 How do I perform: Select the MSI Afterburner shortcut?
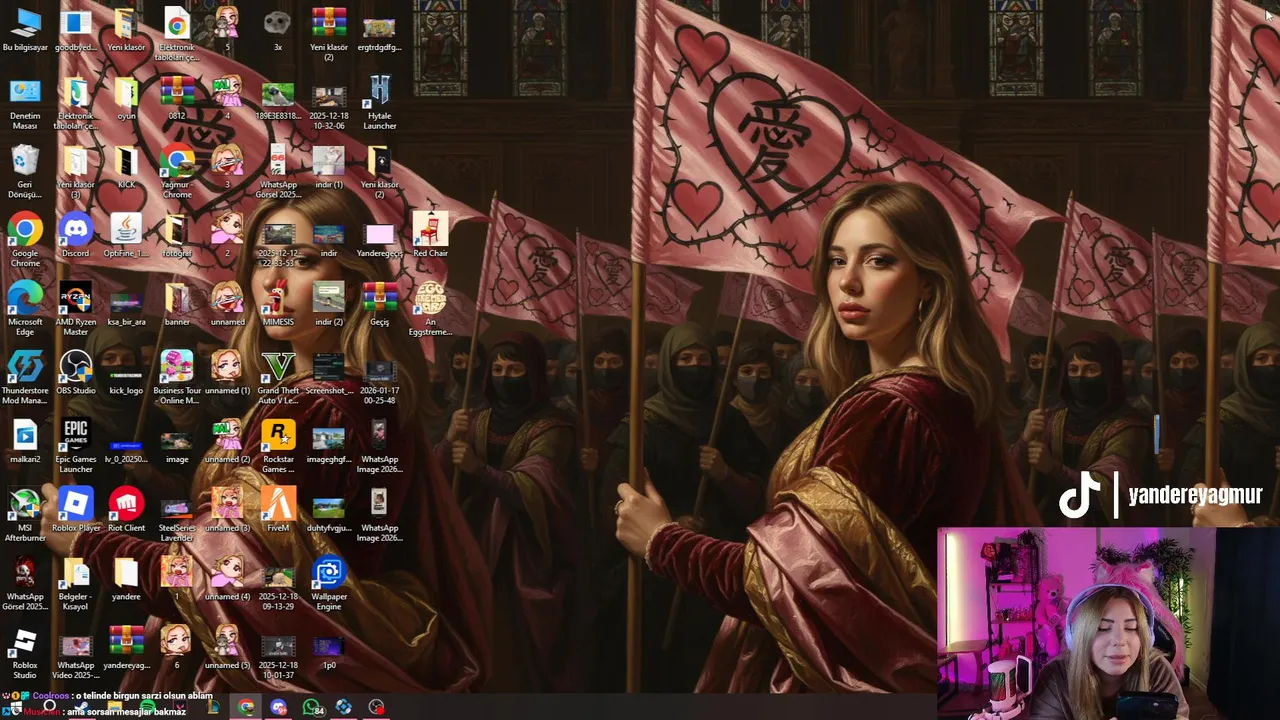coord(25,515)
